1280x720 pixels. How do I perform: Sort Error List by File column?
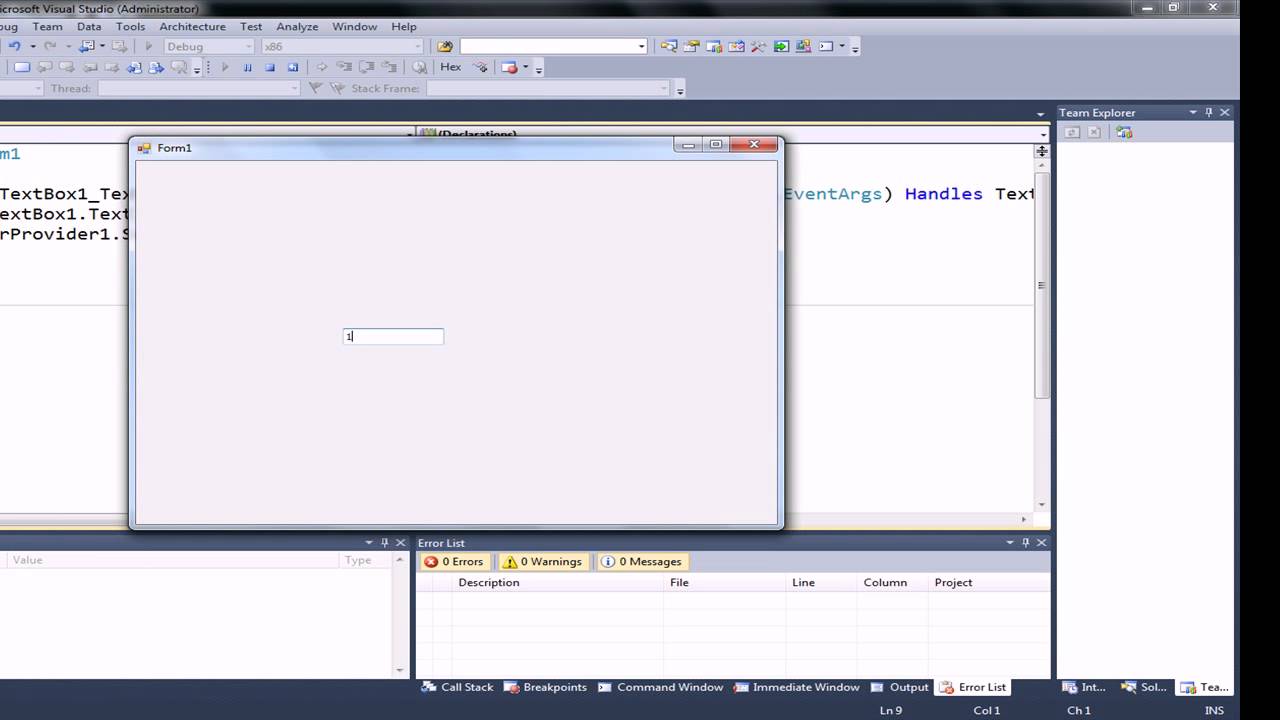tap(724, 582)
